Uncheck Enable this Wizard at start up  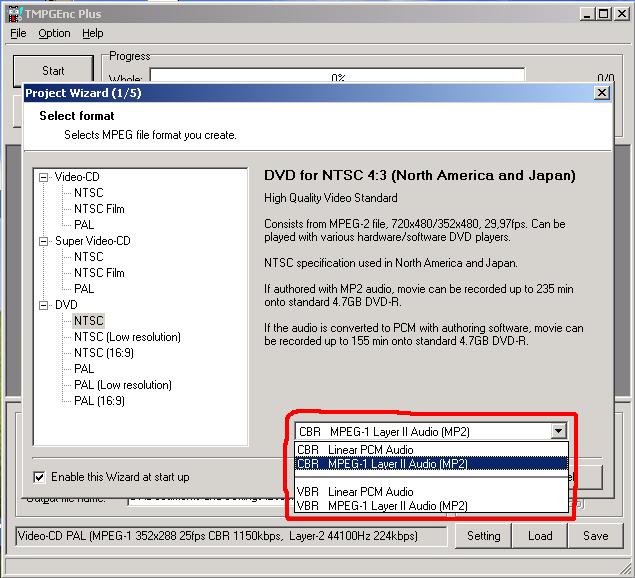(39, 477)
